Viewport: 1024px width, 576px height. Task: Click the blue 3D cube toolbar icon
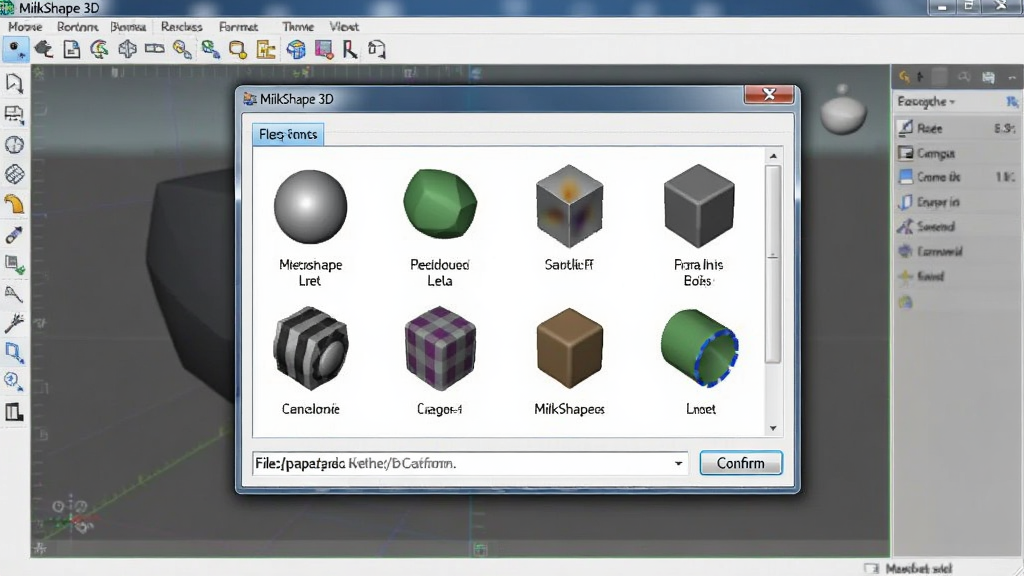tap(296, 50)
